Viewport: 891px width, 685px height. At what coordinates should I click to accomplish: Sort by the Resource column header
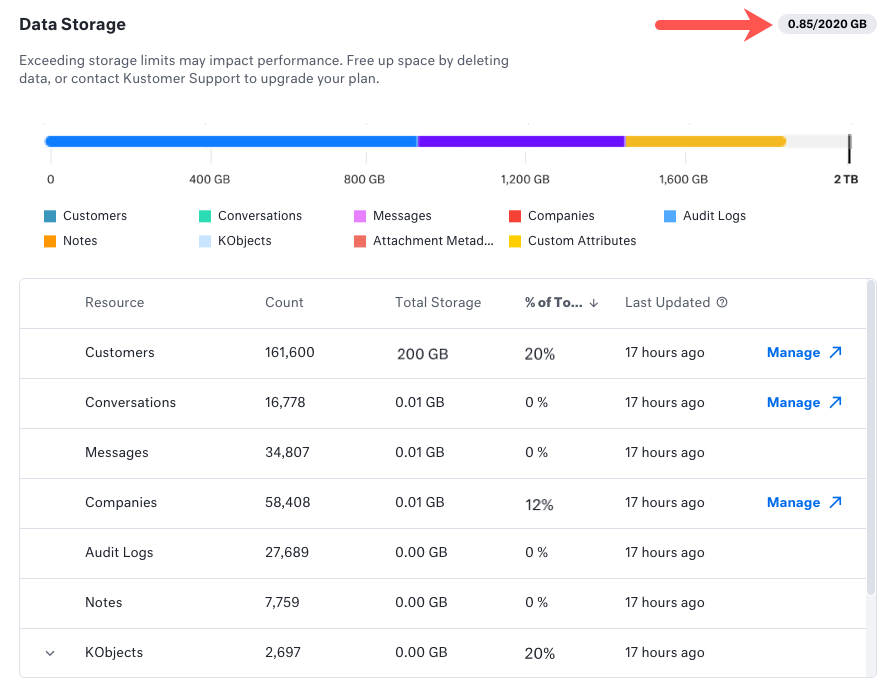click(114, 302)
